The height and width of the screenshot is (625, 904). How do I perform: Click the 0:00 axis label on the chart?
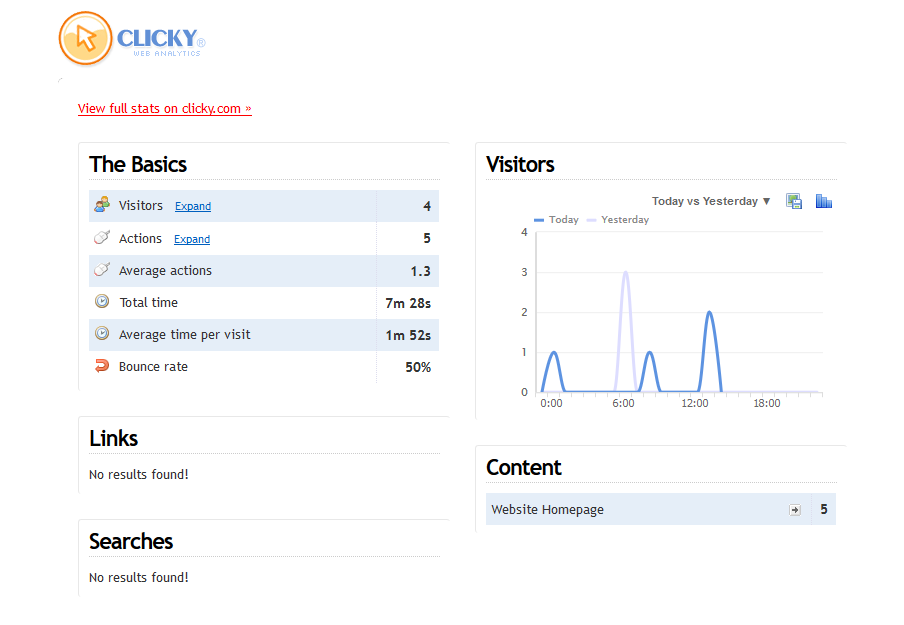click(x=551, y=404)
